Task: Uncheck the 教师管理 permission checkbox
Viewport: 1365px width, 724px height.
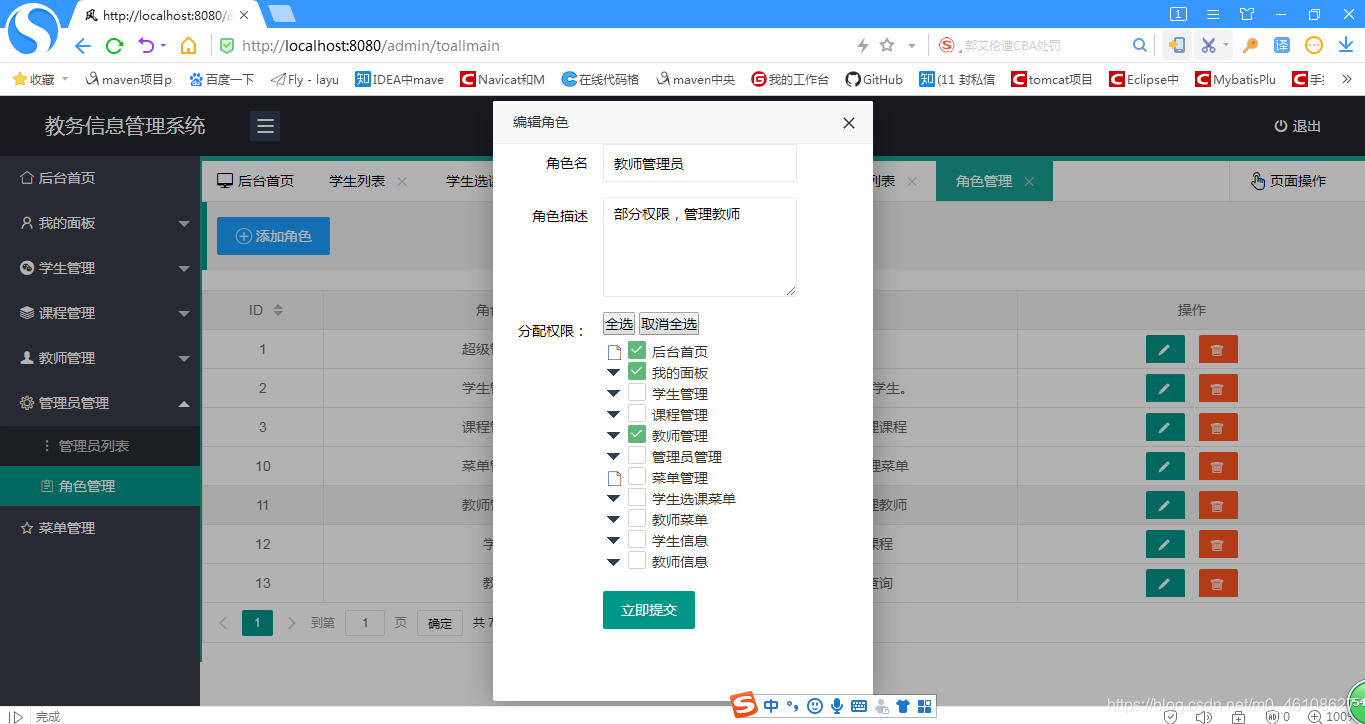Action: 637,435
